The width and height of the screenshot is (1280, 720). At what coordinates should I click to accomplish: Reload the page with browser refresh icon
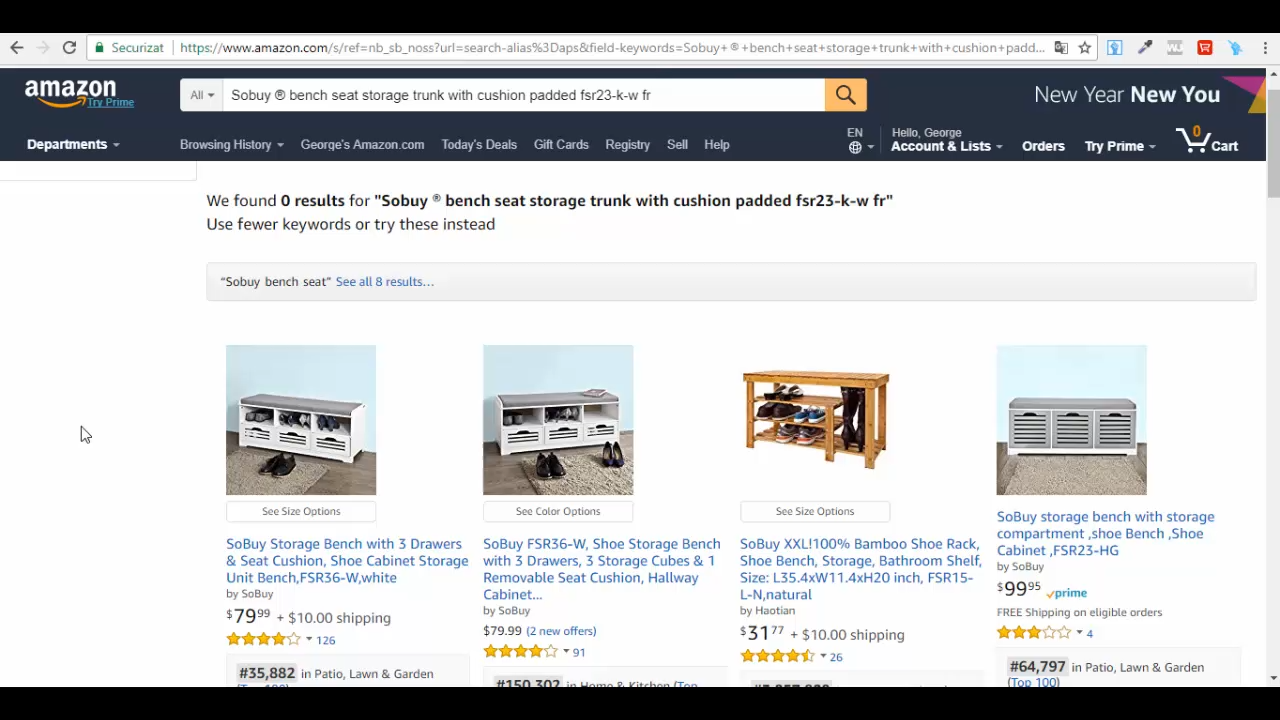(69, 47)
